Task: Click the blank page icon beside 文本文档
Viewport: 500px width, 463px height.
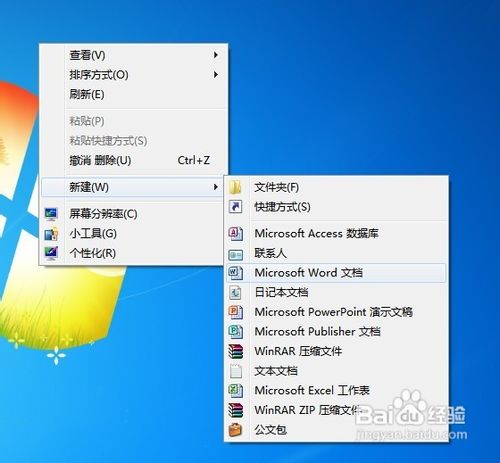Action: pyautogui.click(x=236, y=371)
